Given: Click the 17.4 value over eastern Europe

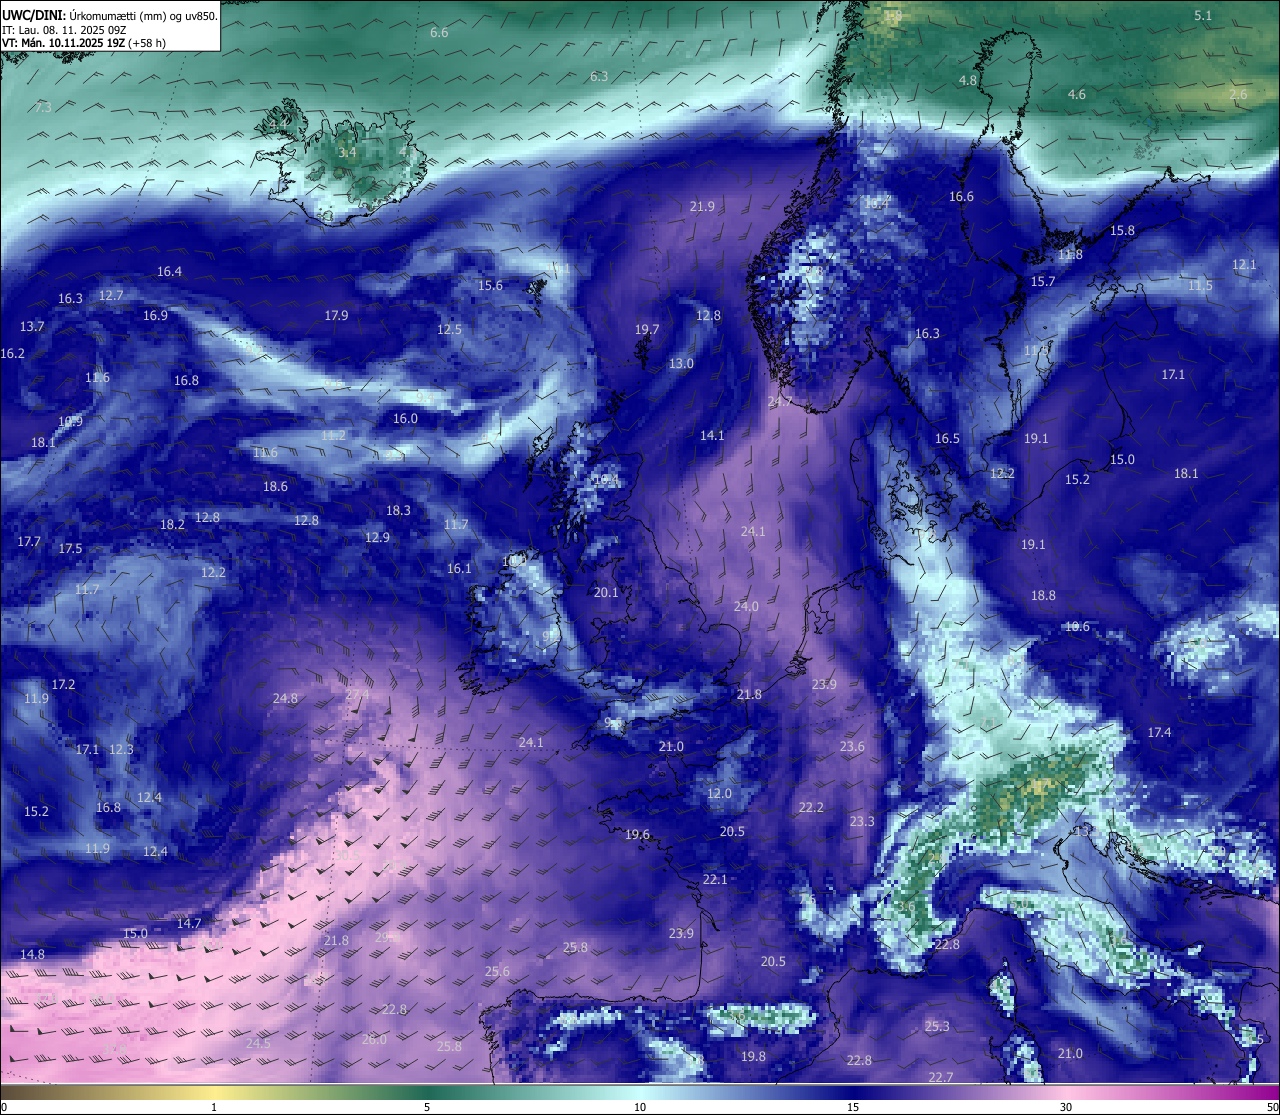Looking at the screenshot, I should point(1159,733).
